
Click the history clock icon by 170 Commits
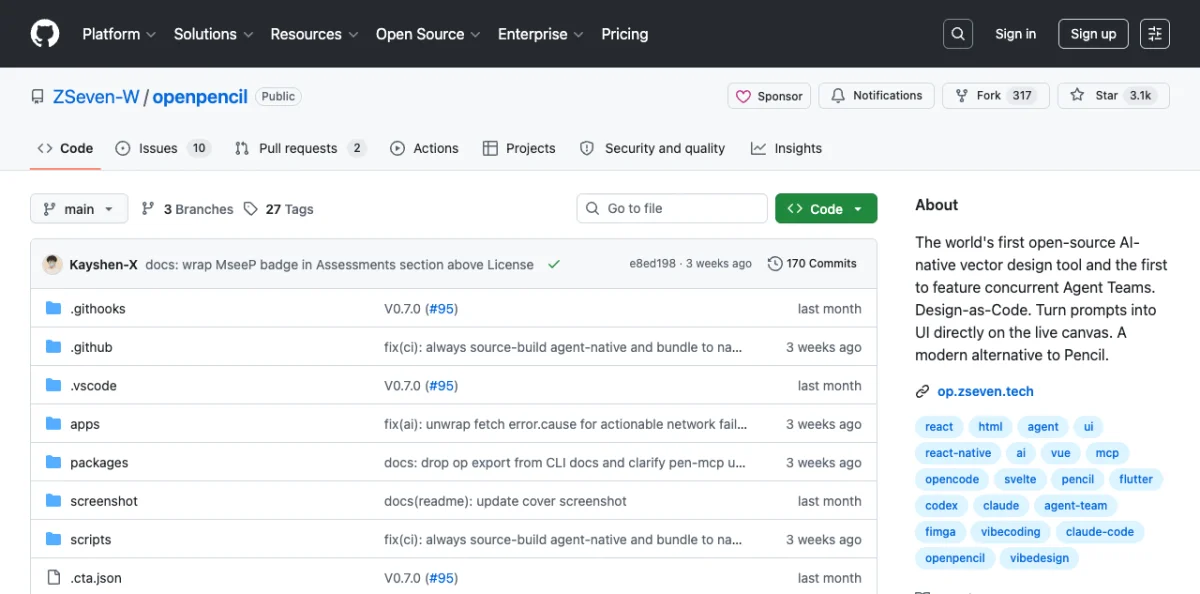[x=775, y=264]
